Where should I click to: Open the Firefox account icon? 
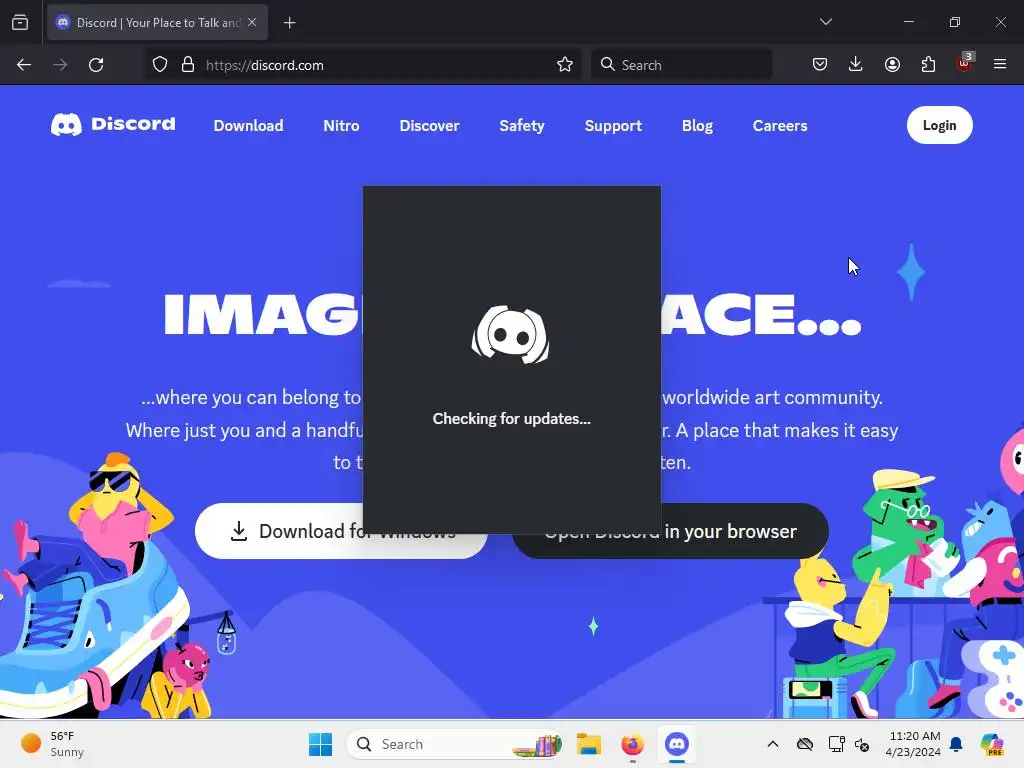coord(892,64)
